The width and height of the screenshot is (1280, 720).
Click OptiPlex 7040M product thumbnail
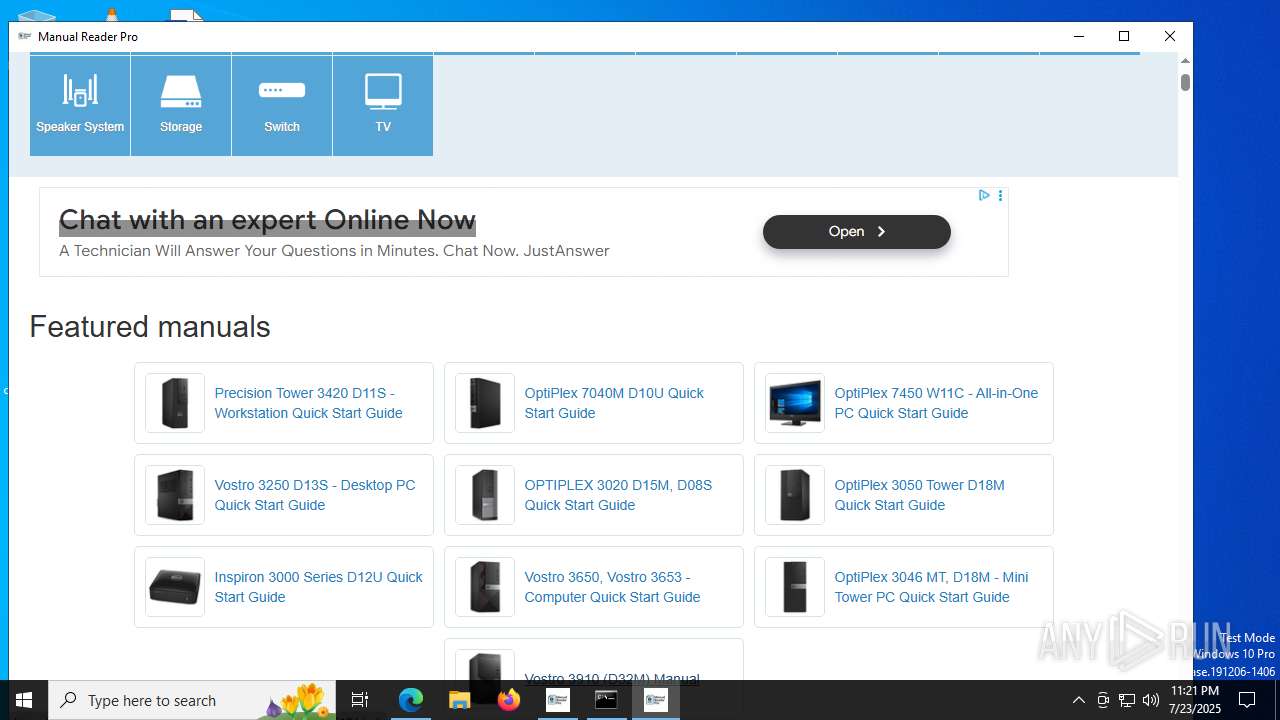click(485, 403)
